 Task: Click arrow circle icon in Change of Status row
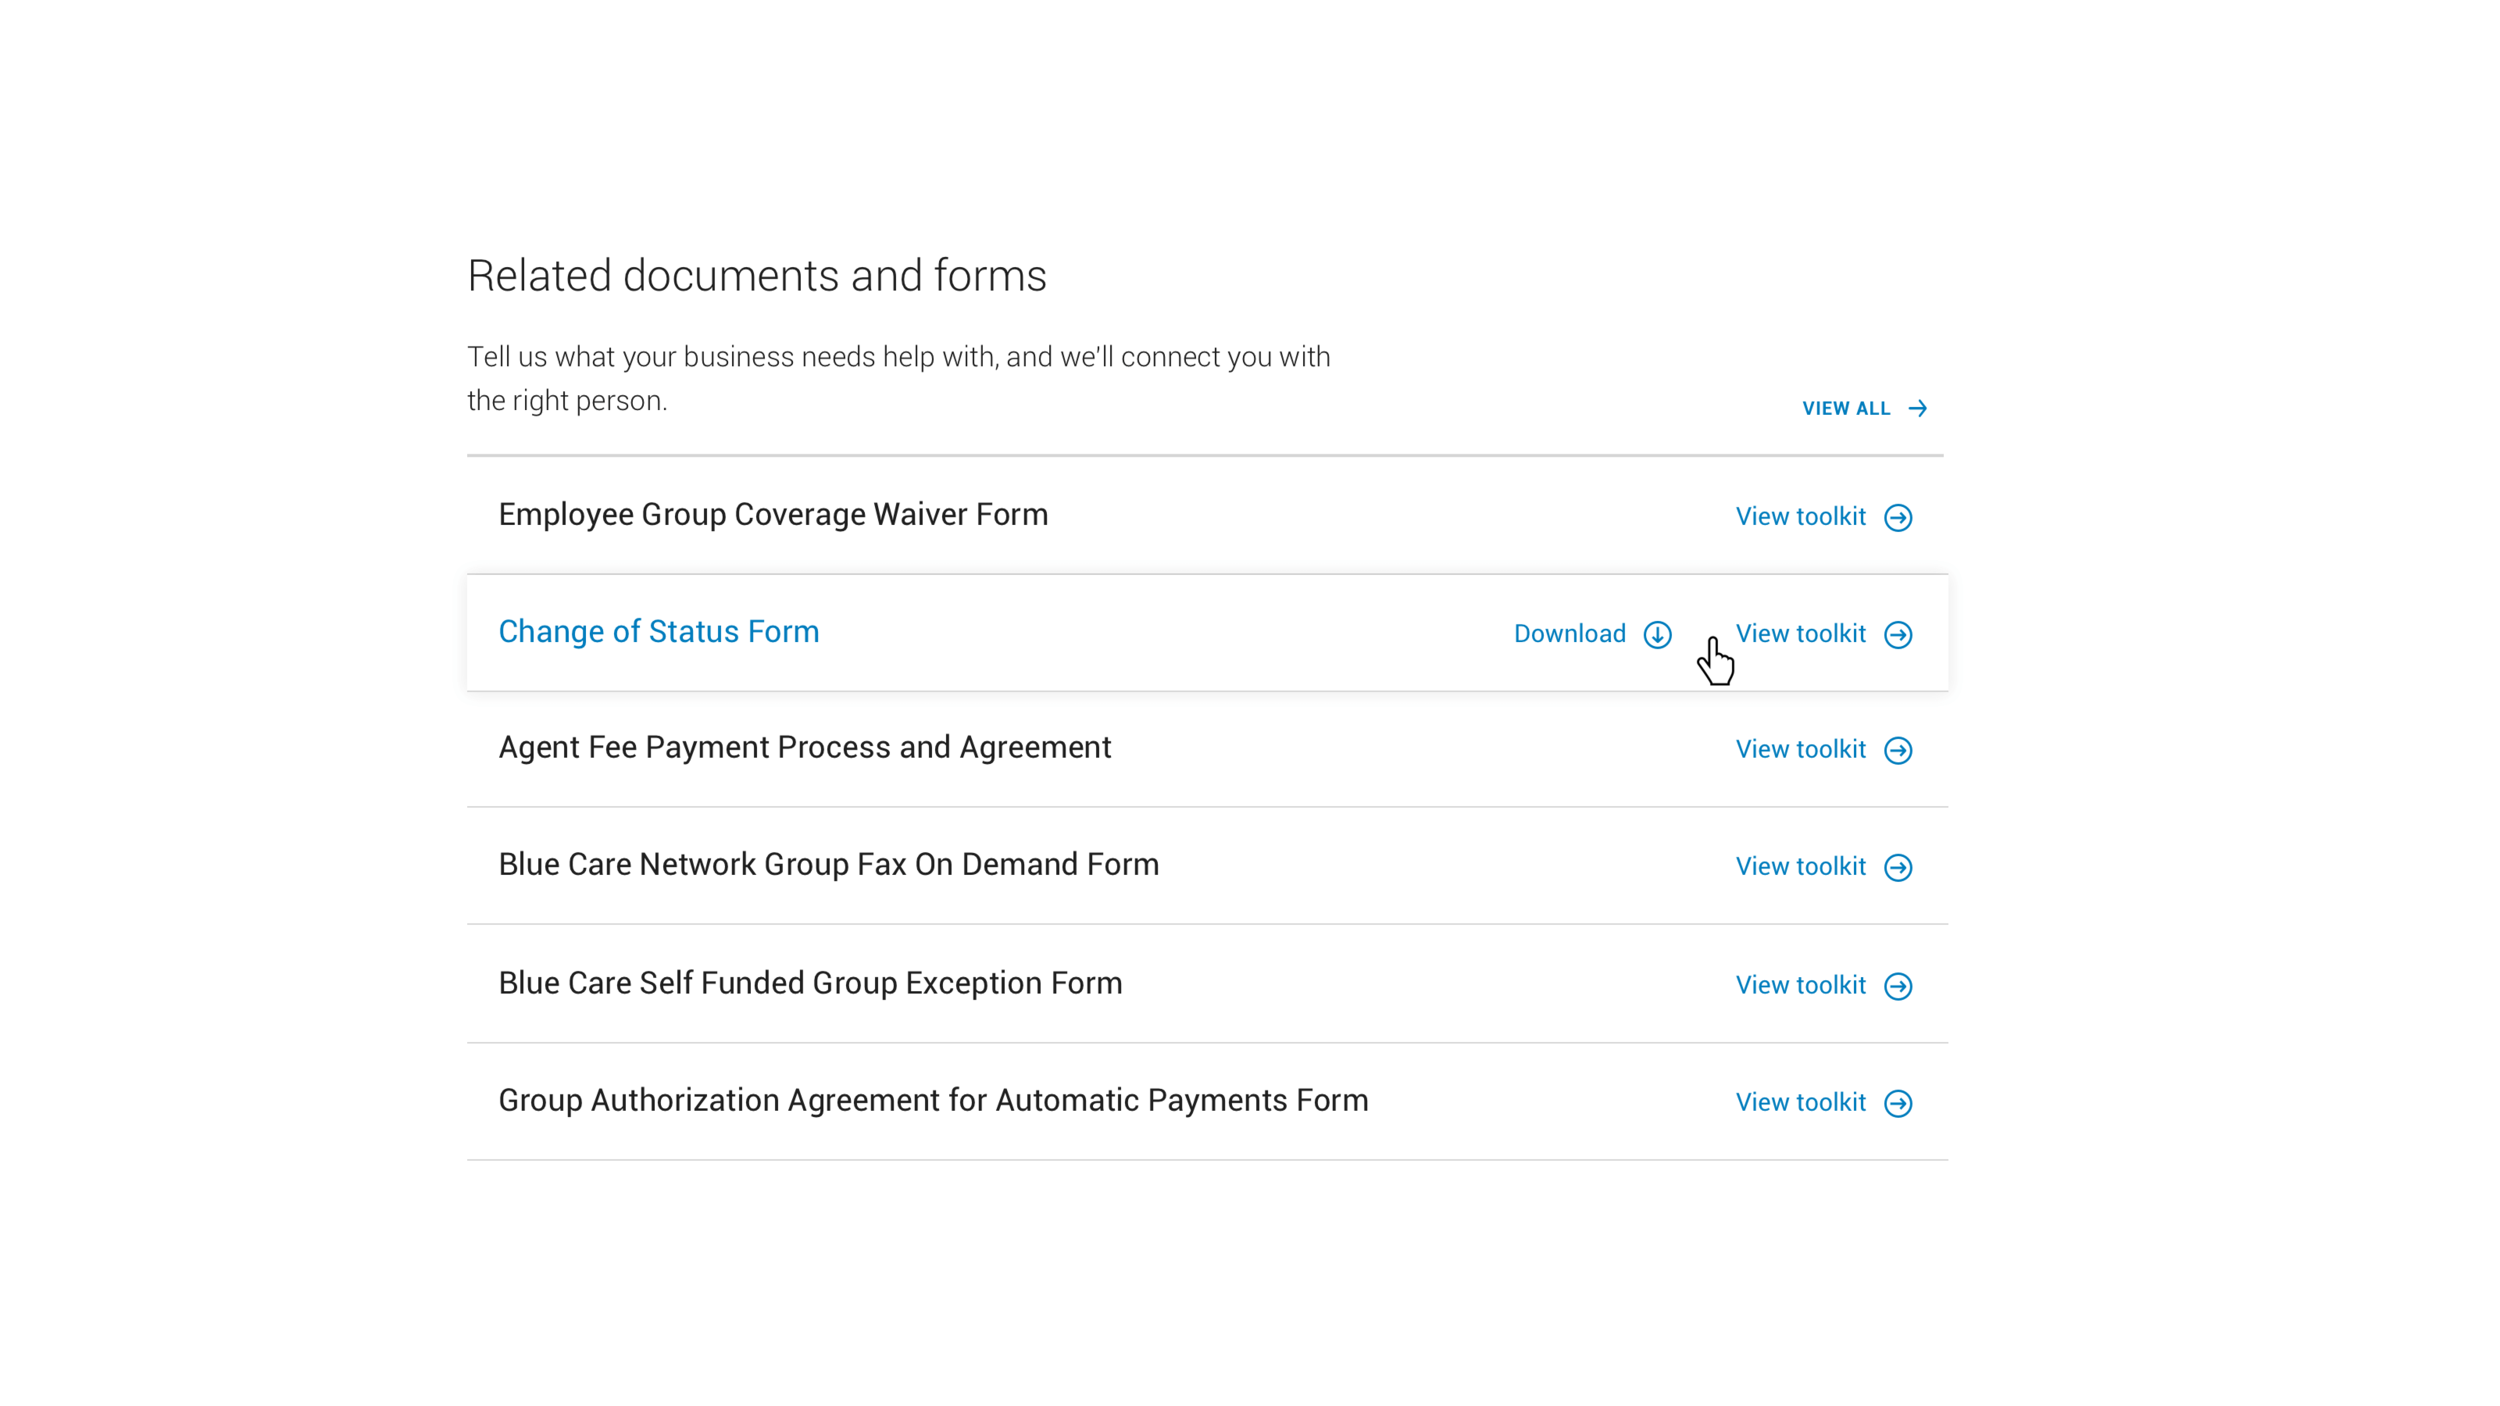click(x=1897, y=635)
